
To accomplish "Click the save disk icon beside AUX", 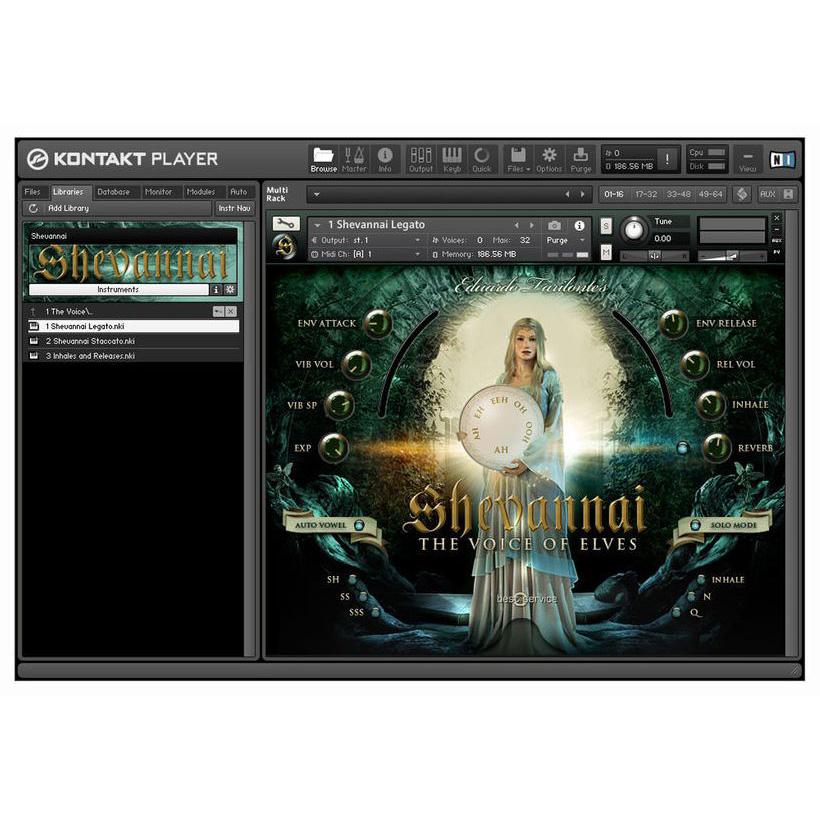I will point(788,194).
